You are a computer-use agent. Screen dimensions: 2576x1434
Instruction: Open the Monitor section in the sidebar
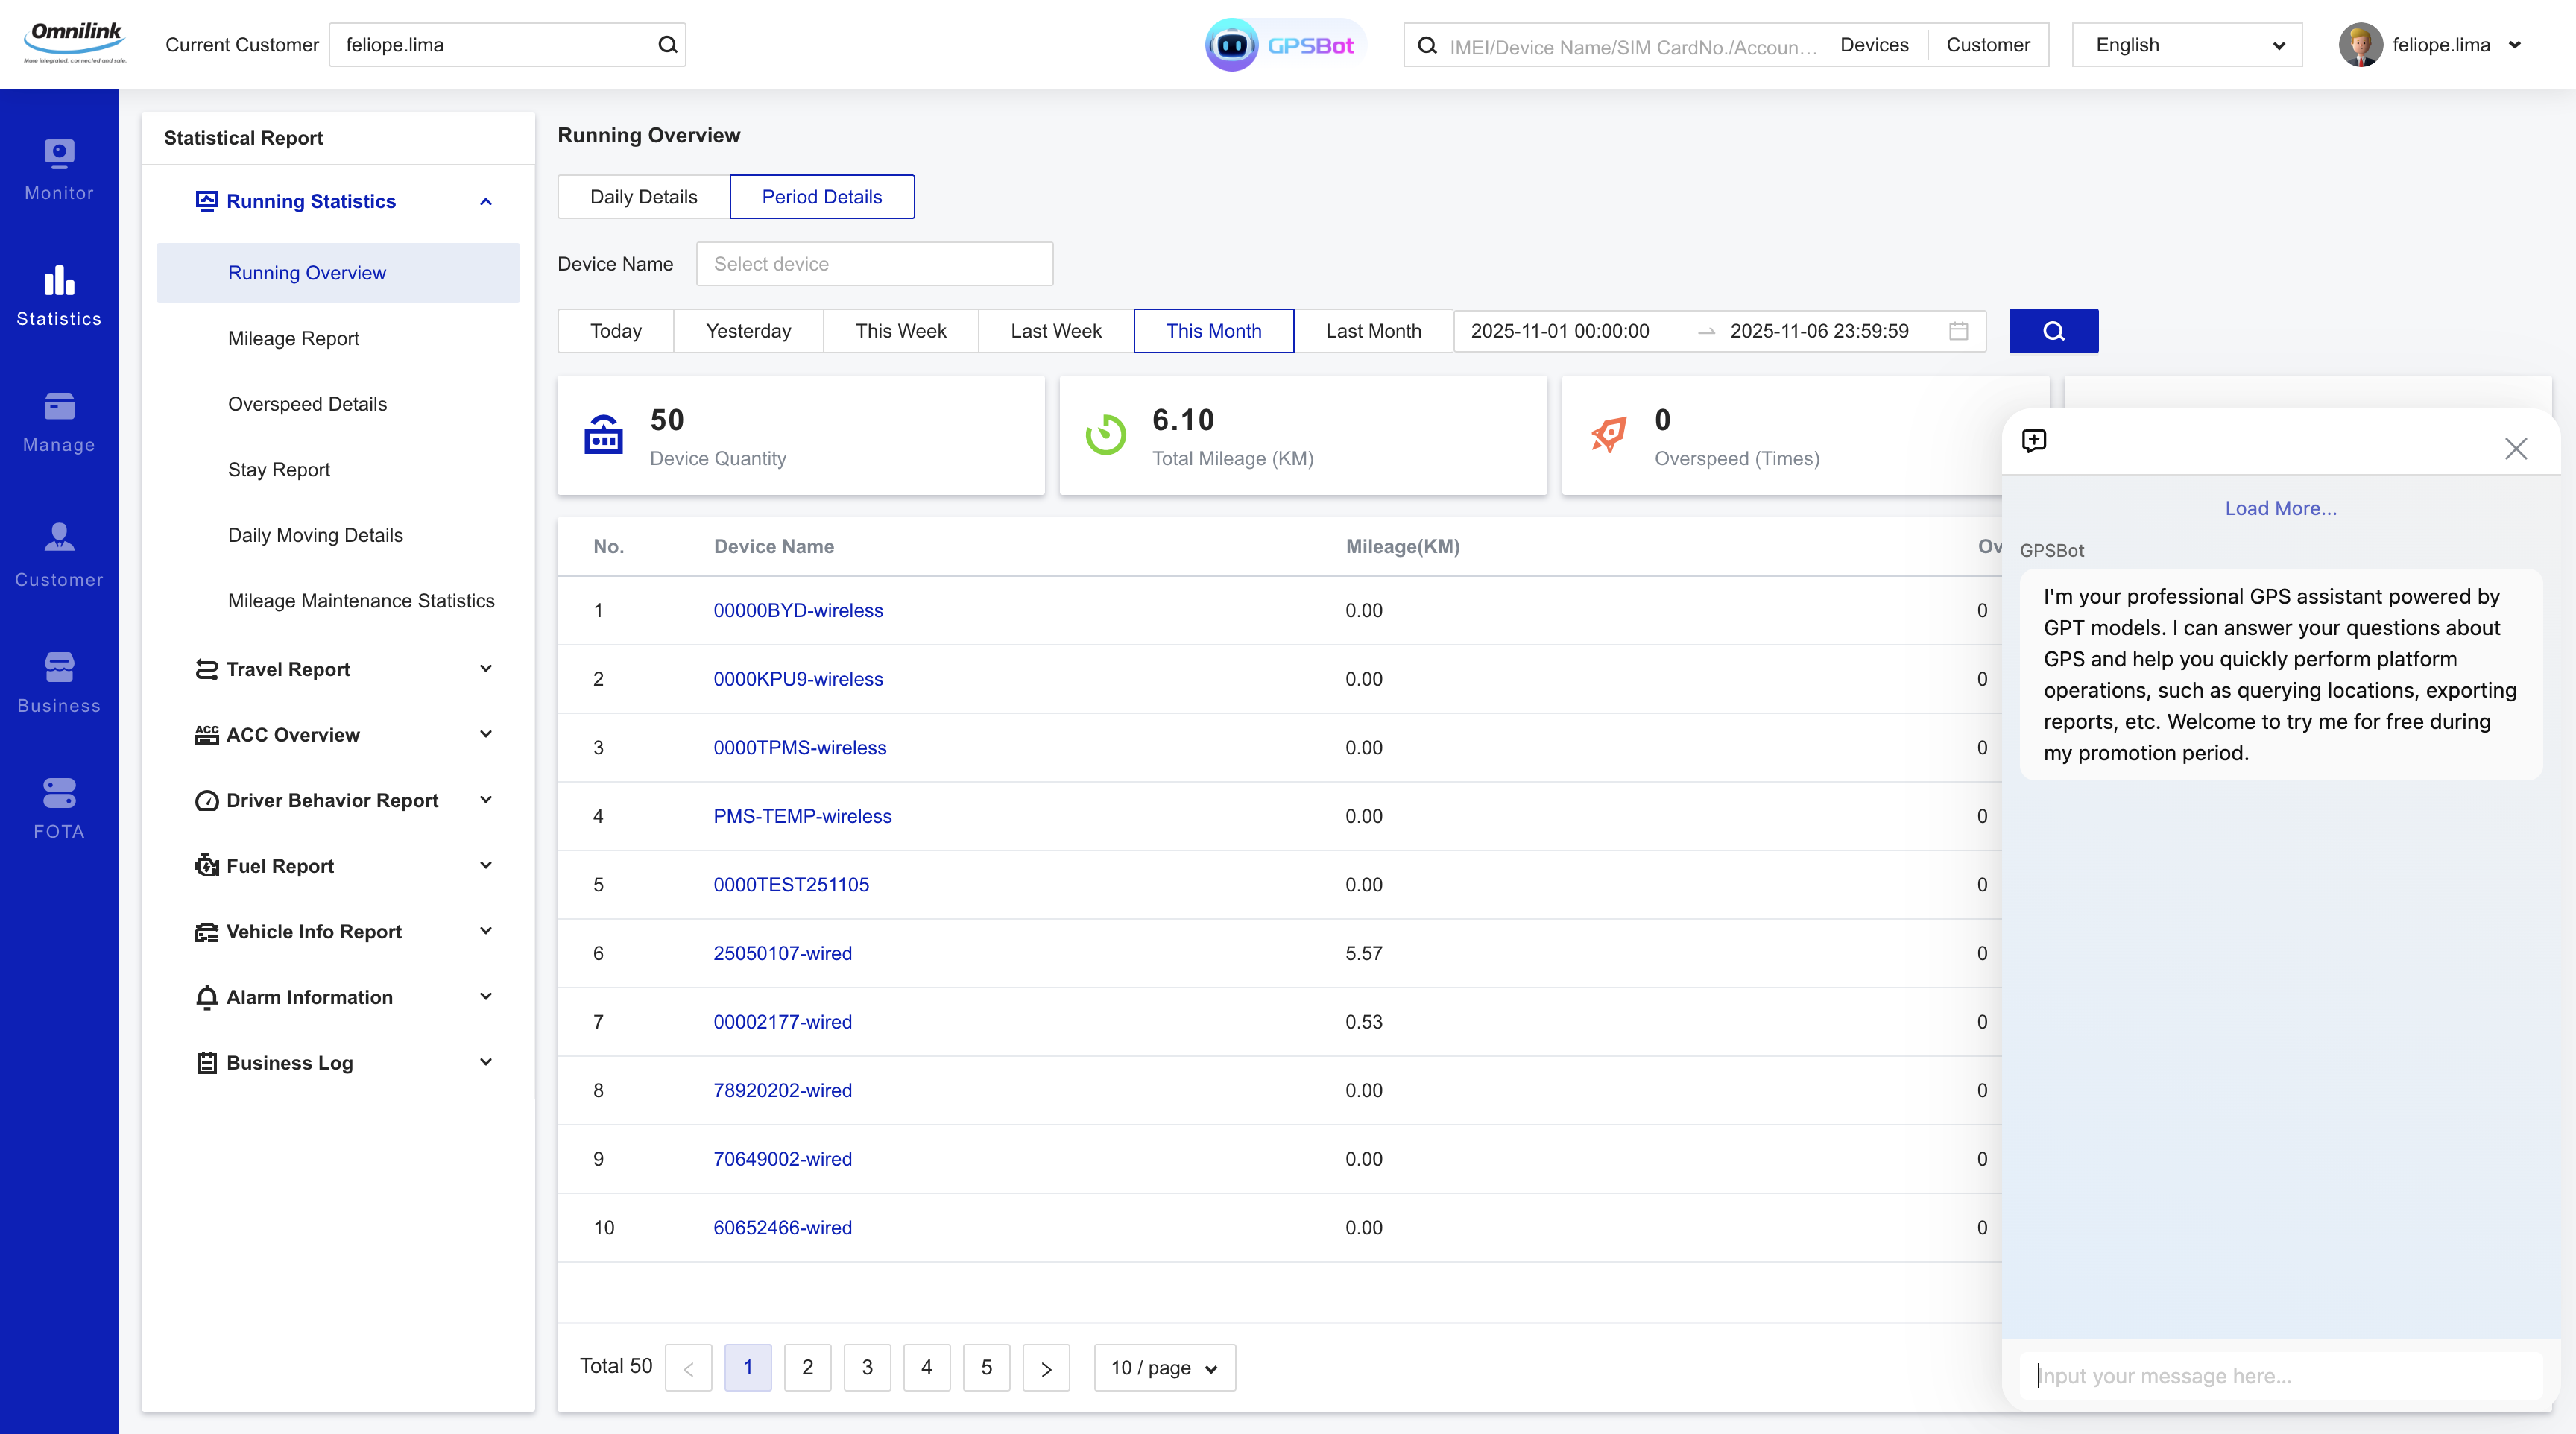coord(59,168)
